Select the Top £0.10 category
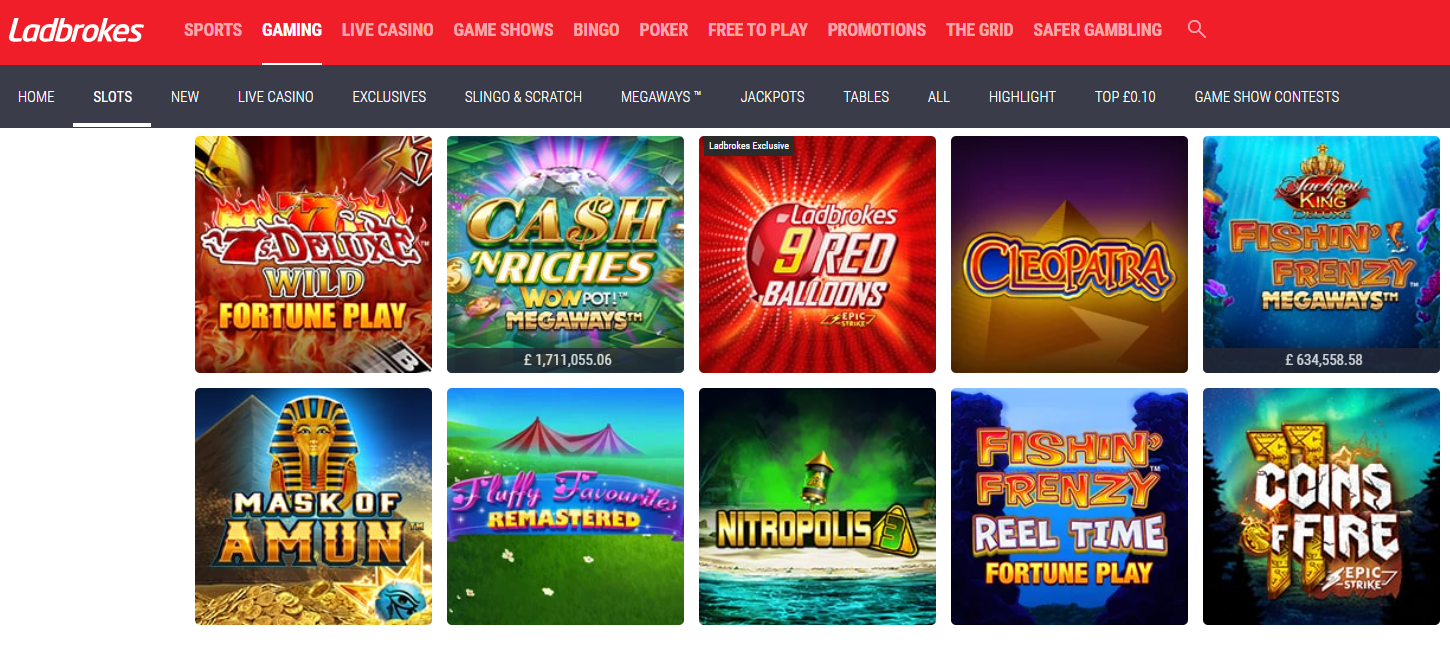The width and height of the screenshot is (1450, 648). point(1125,97)
